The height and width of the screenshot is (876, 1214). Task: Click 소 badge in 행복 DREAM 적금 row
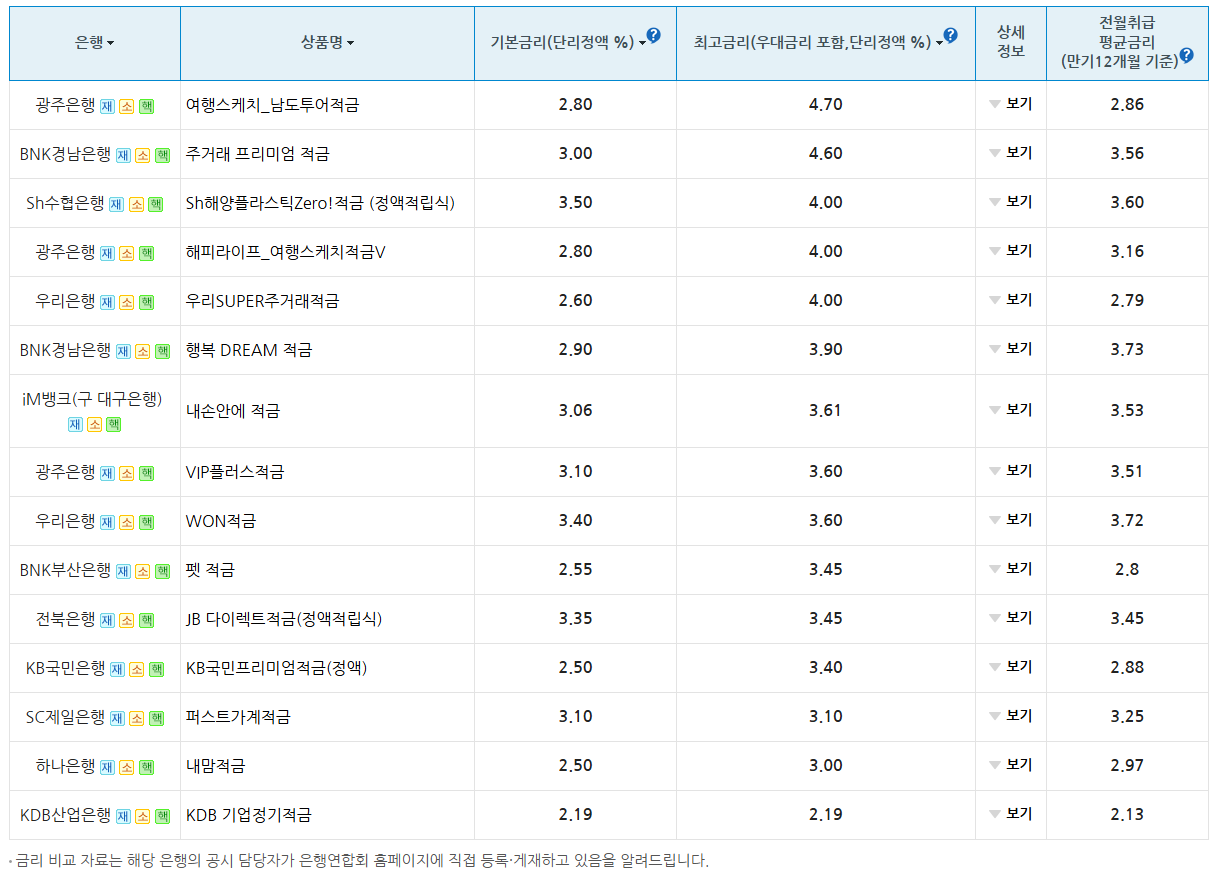[x=143, y=351]
